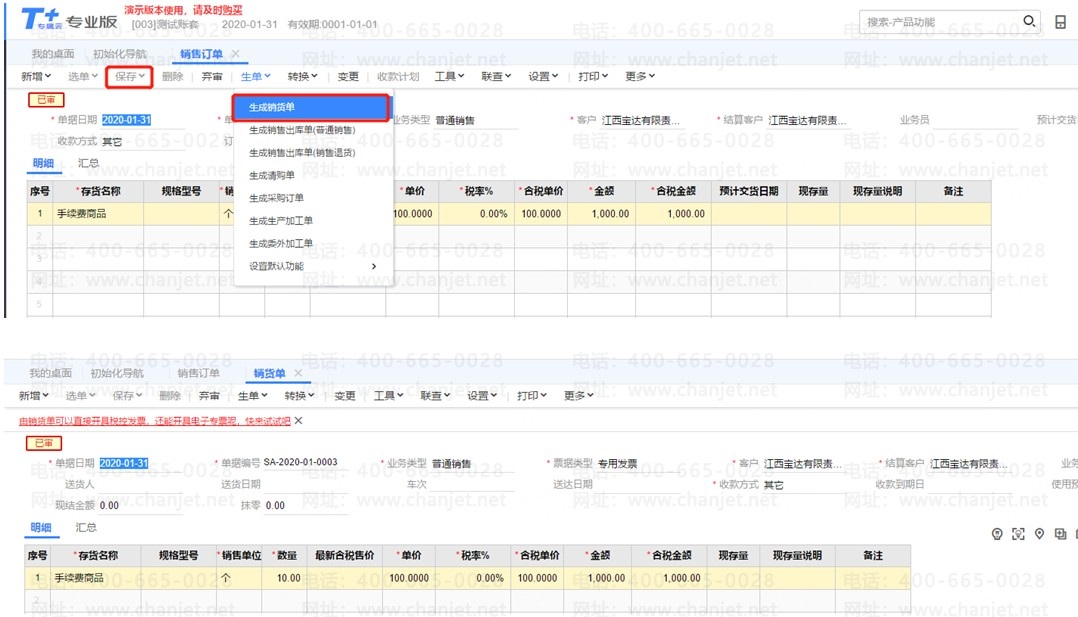Click the T+ application logo
The height and width of the screenshot is (617, 1078).
pyautogui.click(x=40, y=19)
